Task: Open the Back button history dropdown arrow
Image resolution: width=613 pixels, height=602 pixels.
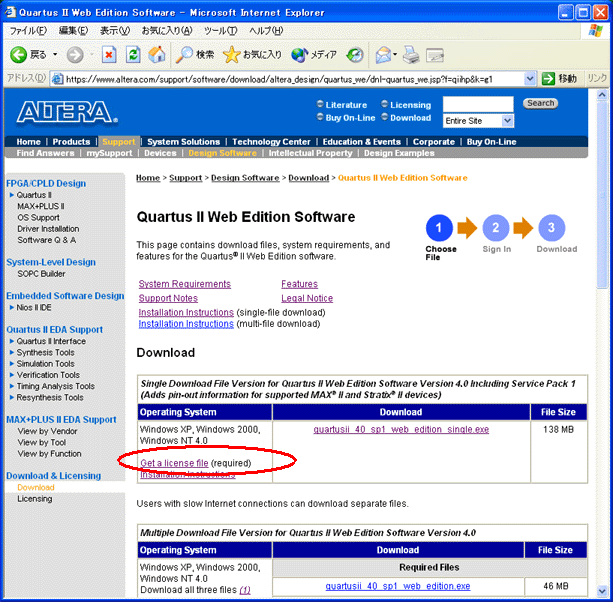Action: pyautogui.click(x=55, y=54)
